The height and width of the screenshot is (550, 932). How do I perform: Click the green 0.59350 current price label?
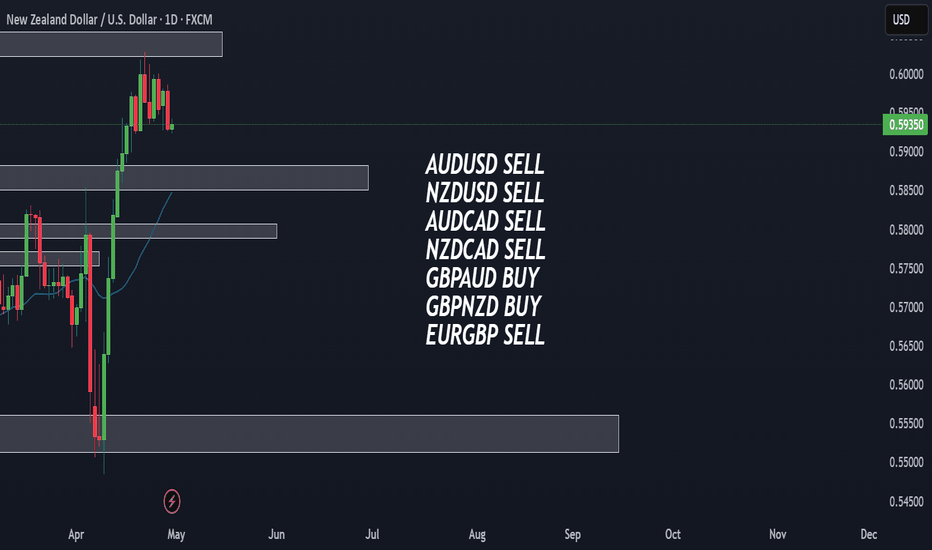905,124
